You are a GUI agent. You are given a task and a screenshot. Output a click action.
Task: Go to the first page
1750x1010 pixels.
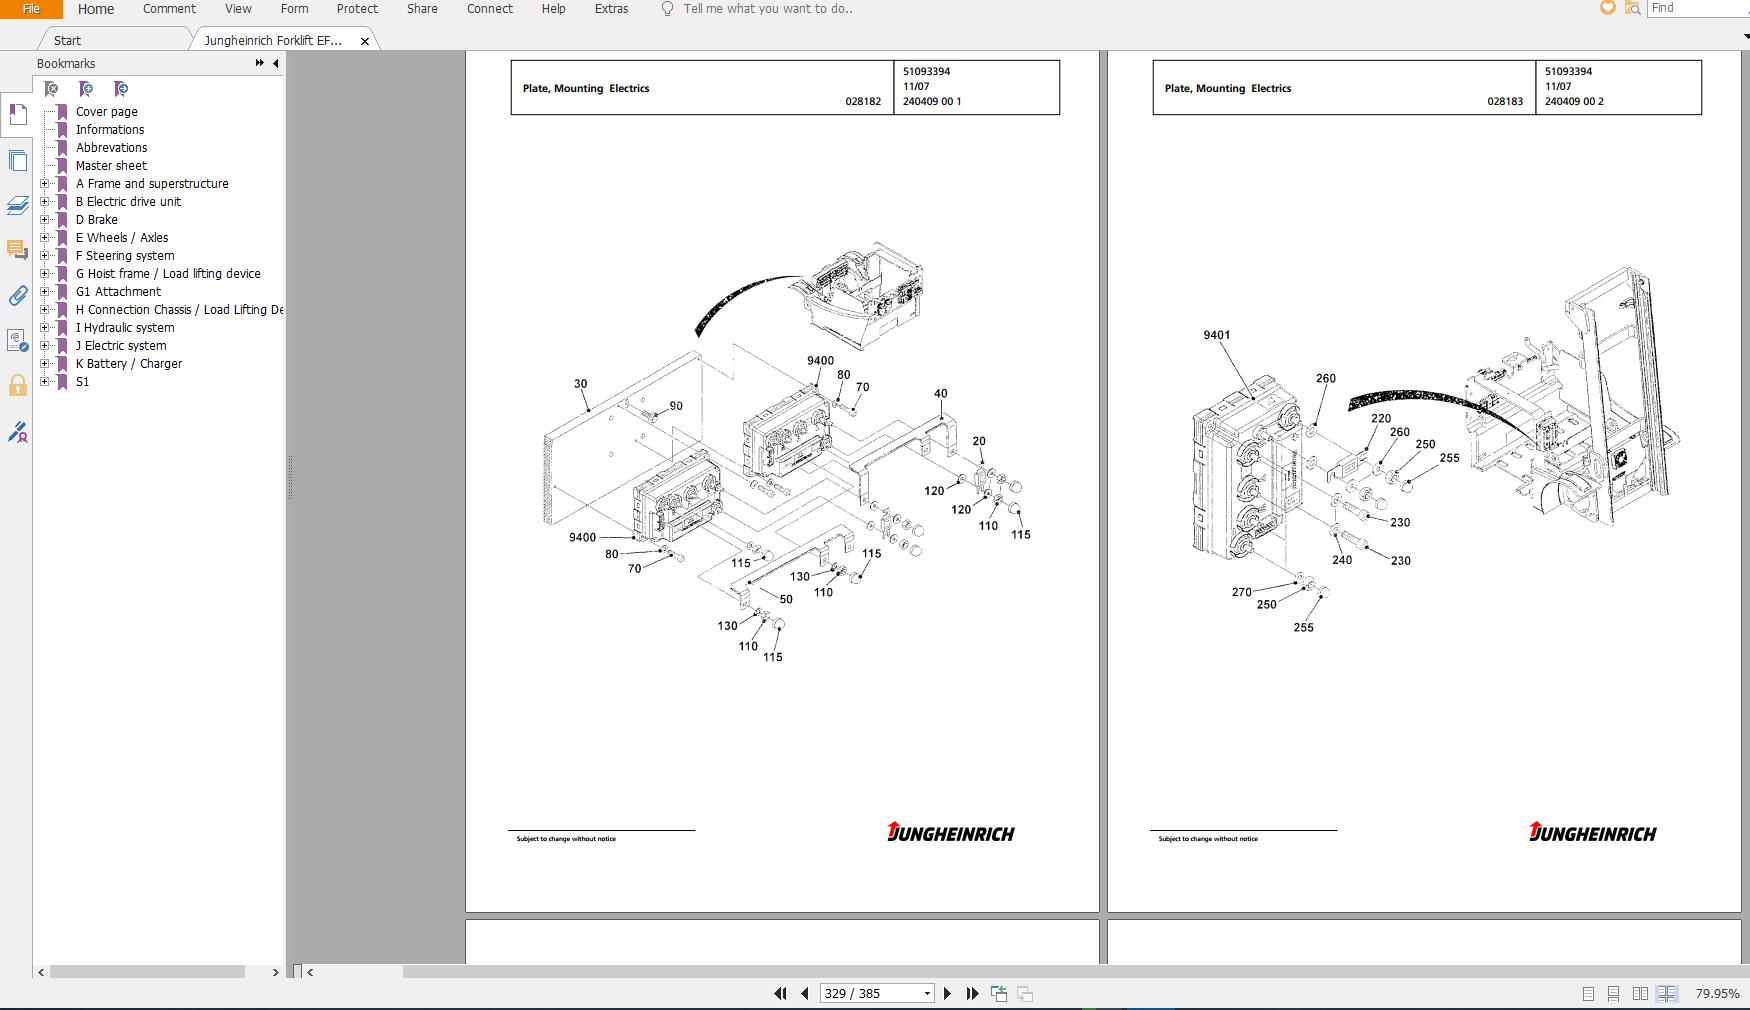(x=780, y=993)
